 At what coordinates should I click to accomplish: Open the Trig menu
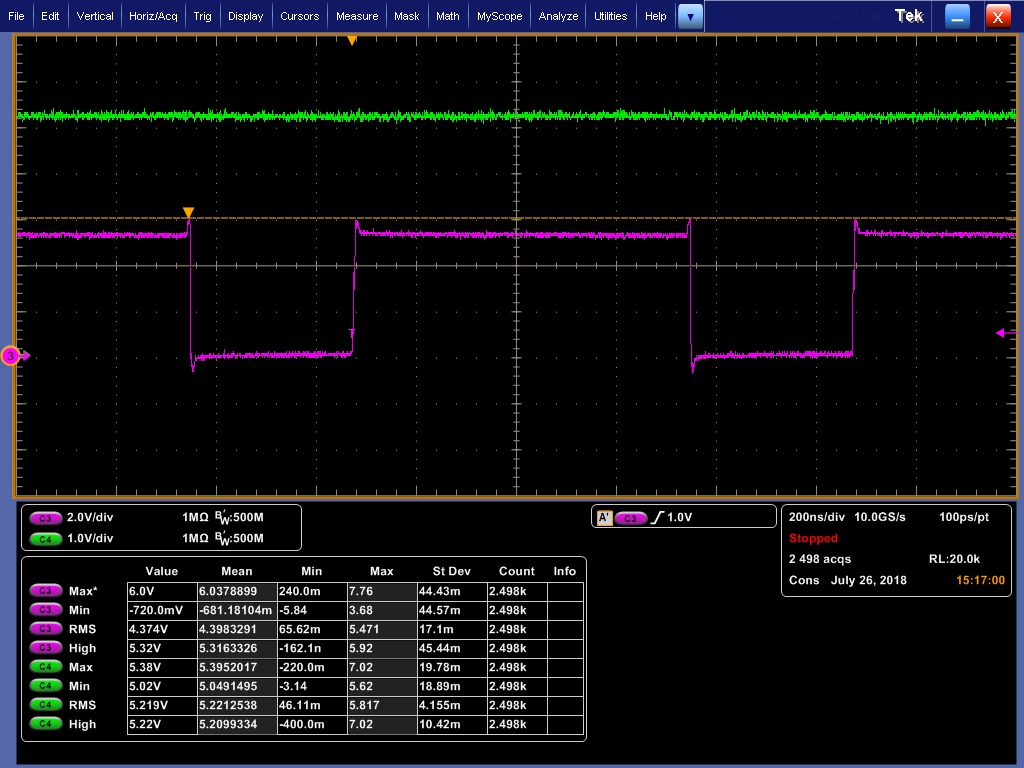coord(202,16)
